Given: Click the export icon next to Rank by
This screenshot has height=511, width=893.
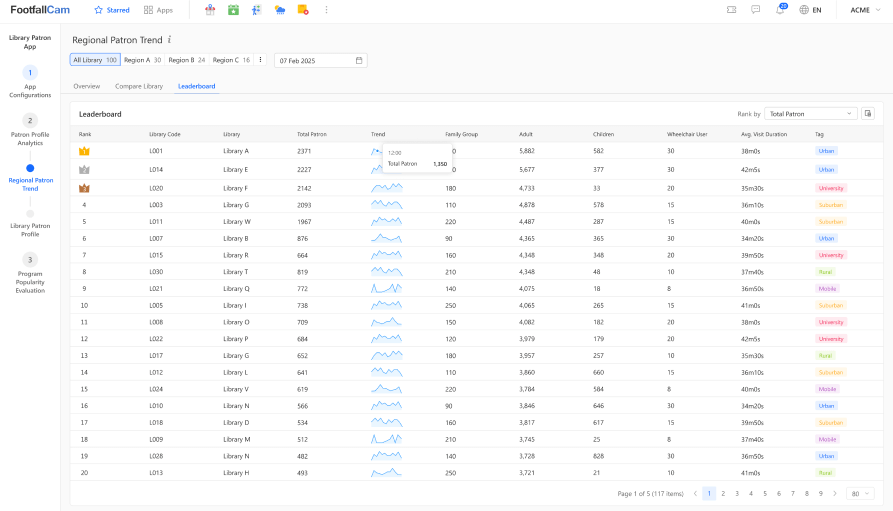Looking at the screenshot, I should [868, 114].
